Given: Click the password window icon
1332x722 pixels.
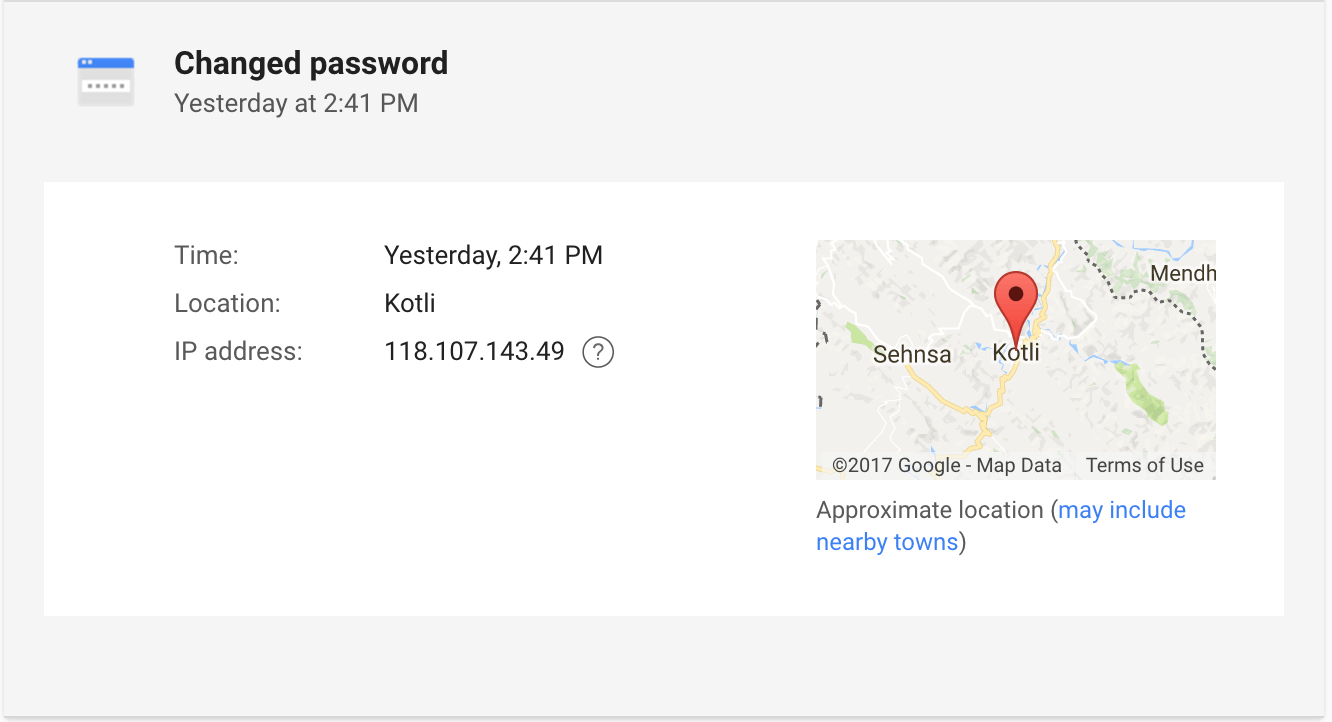Looking at the screenshot, I should click(106, 81).
